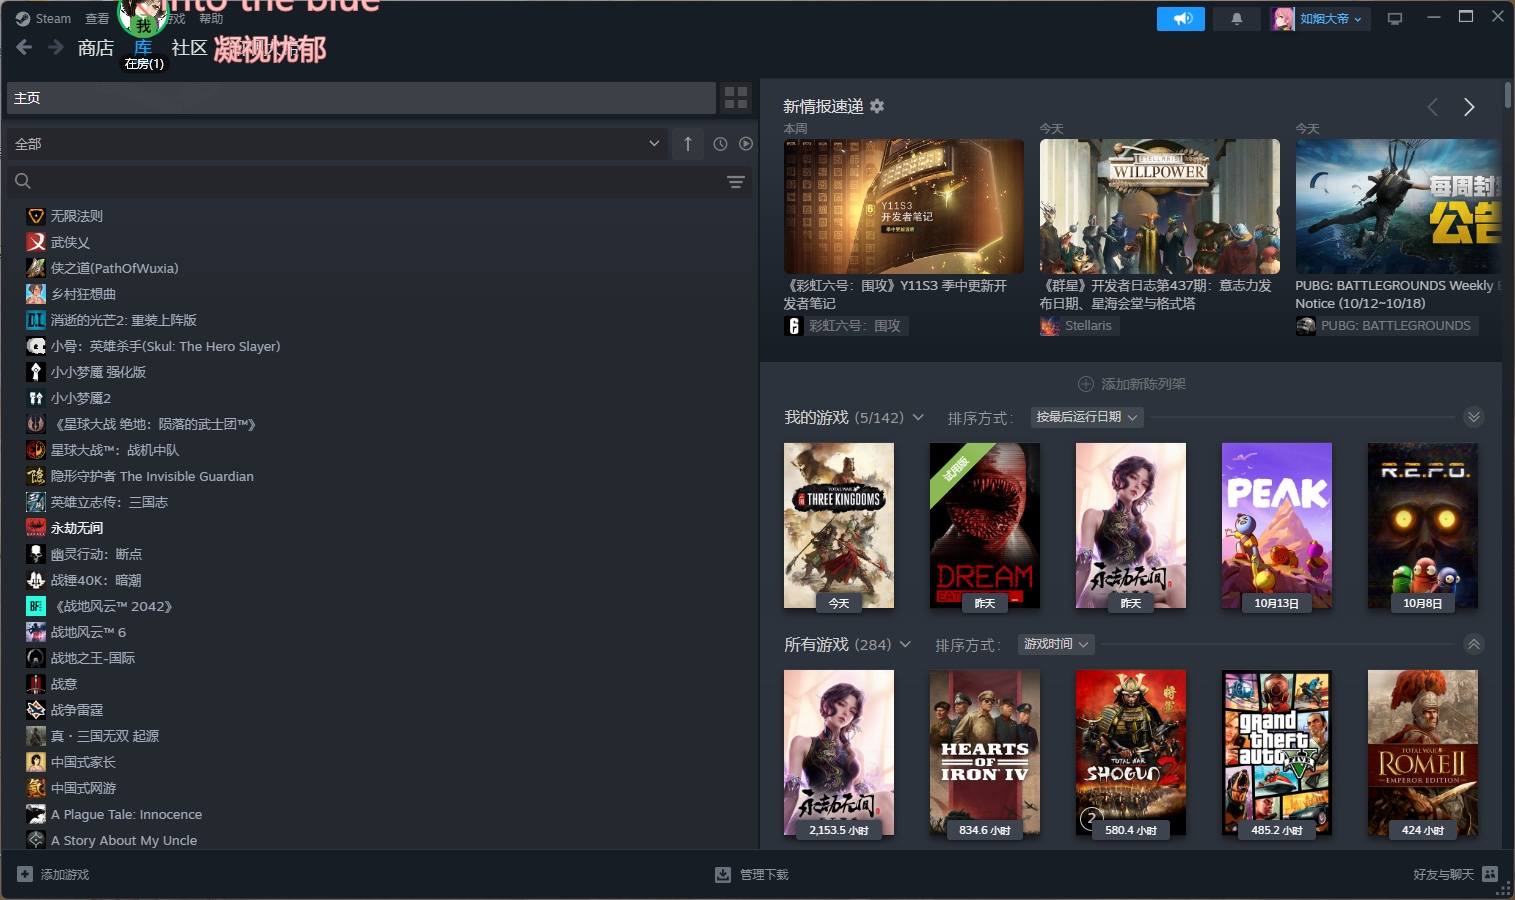Screen dimensions: 1515x900
Task: Open friends and chat icon
Action: pos(1490,874)
